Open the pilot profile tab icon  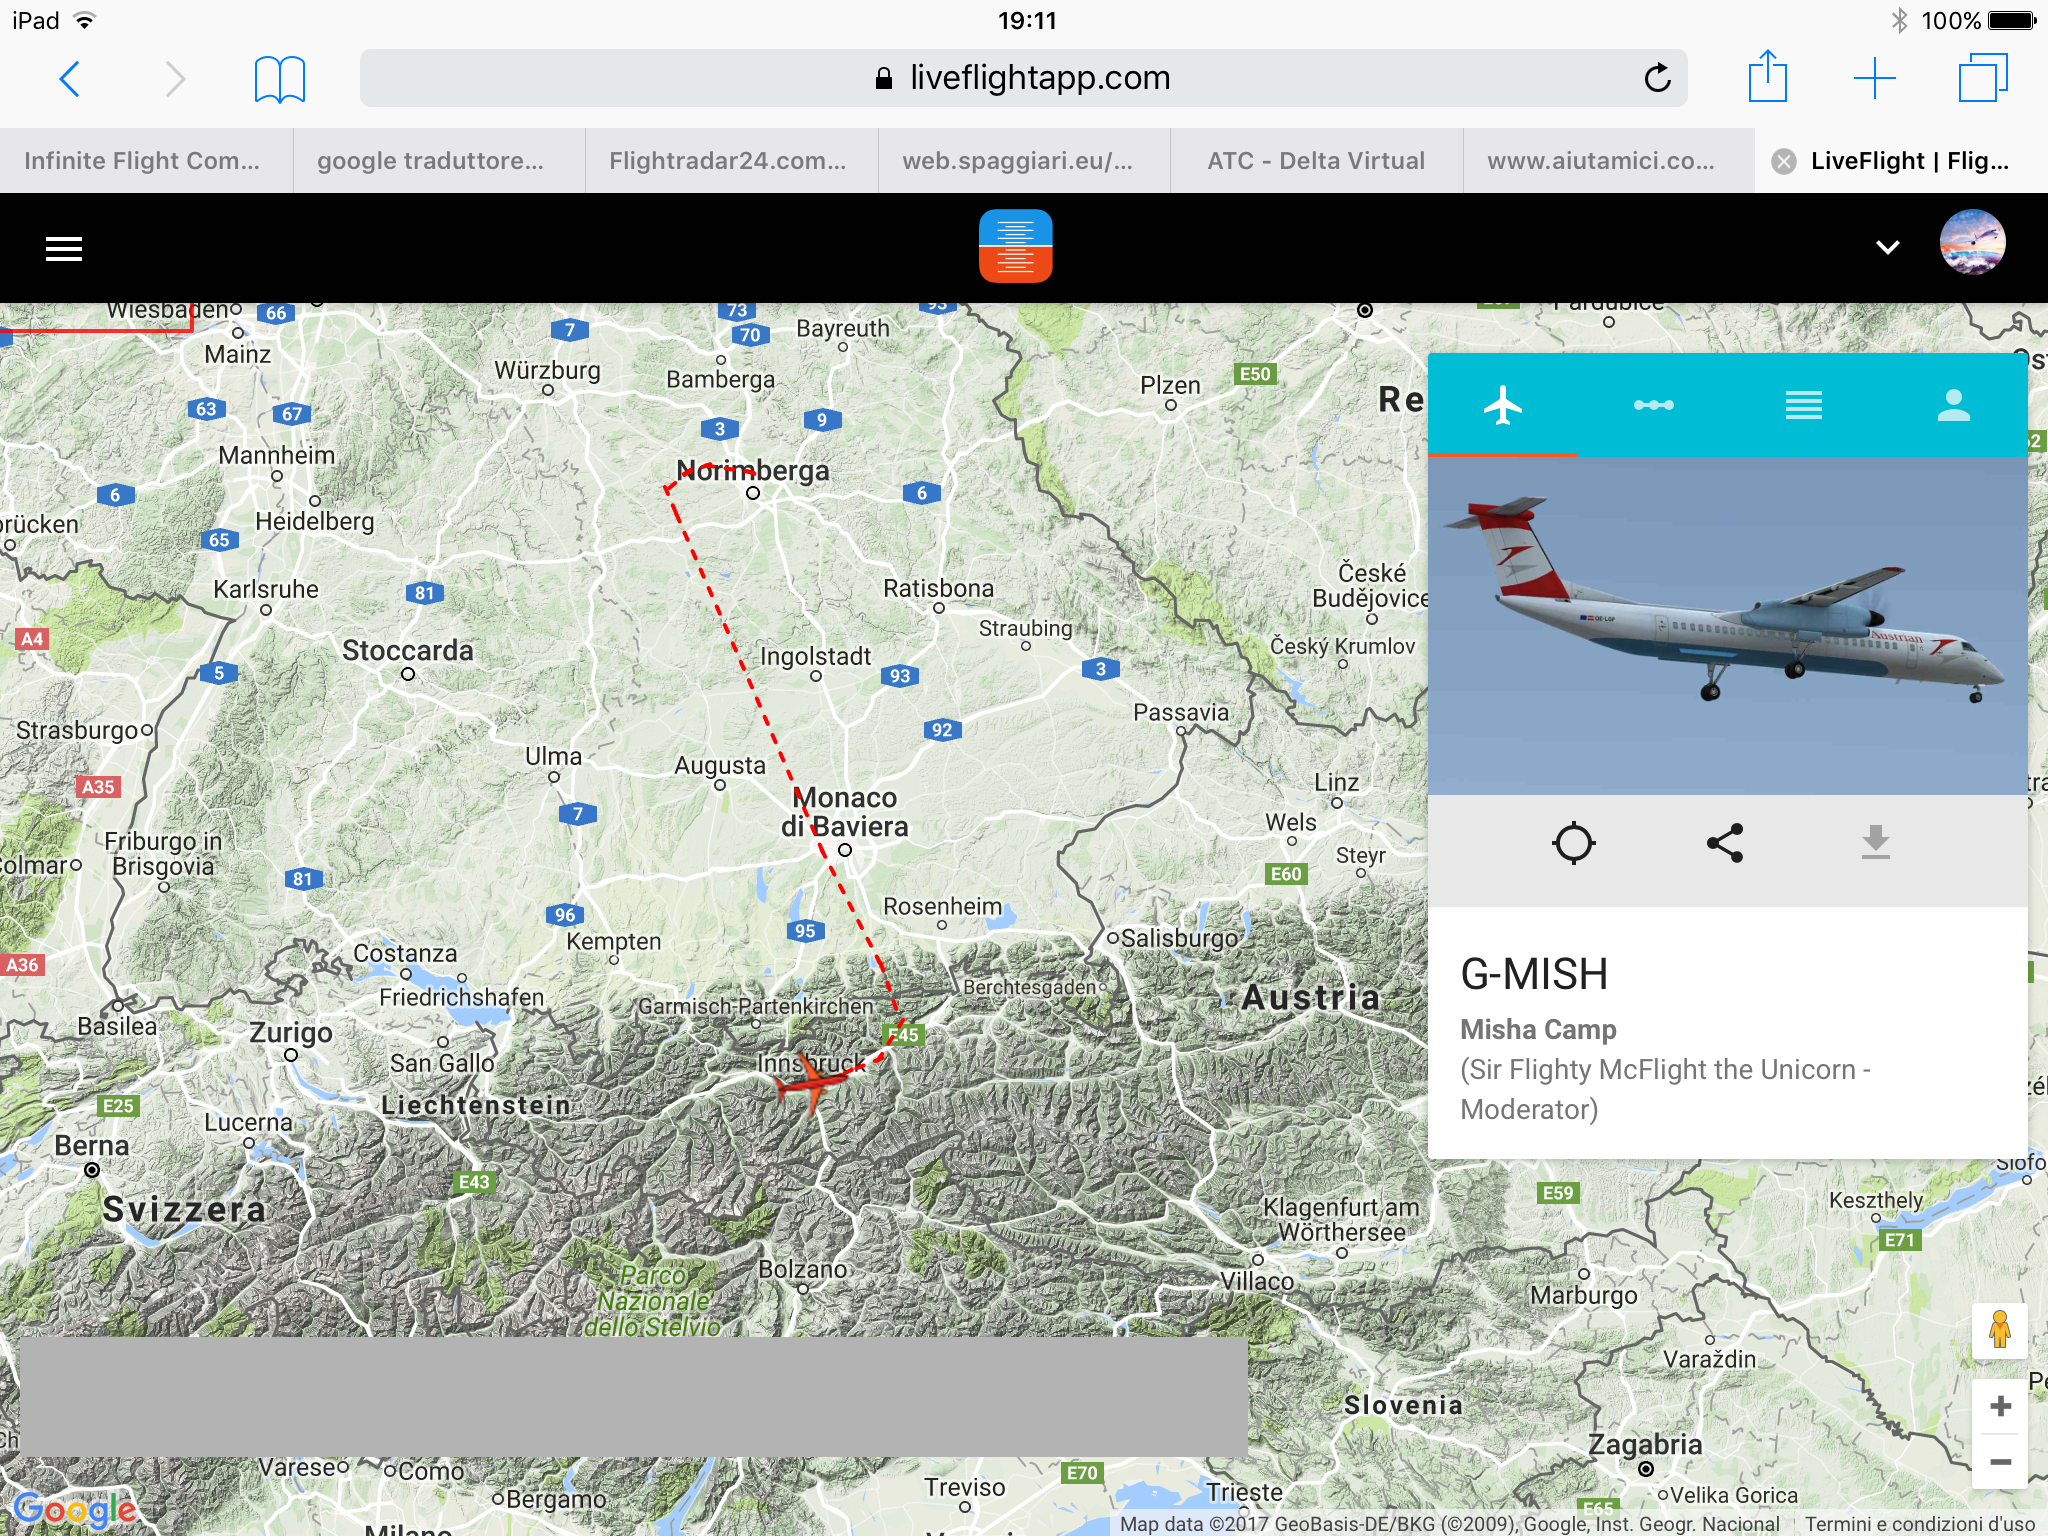point(1953,405)
